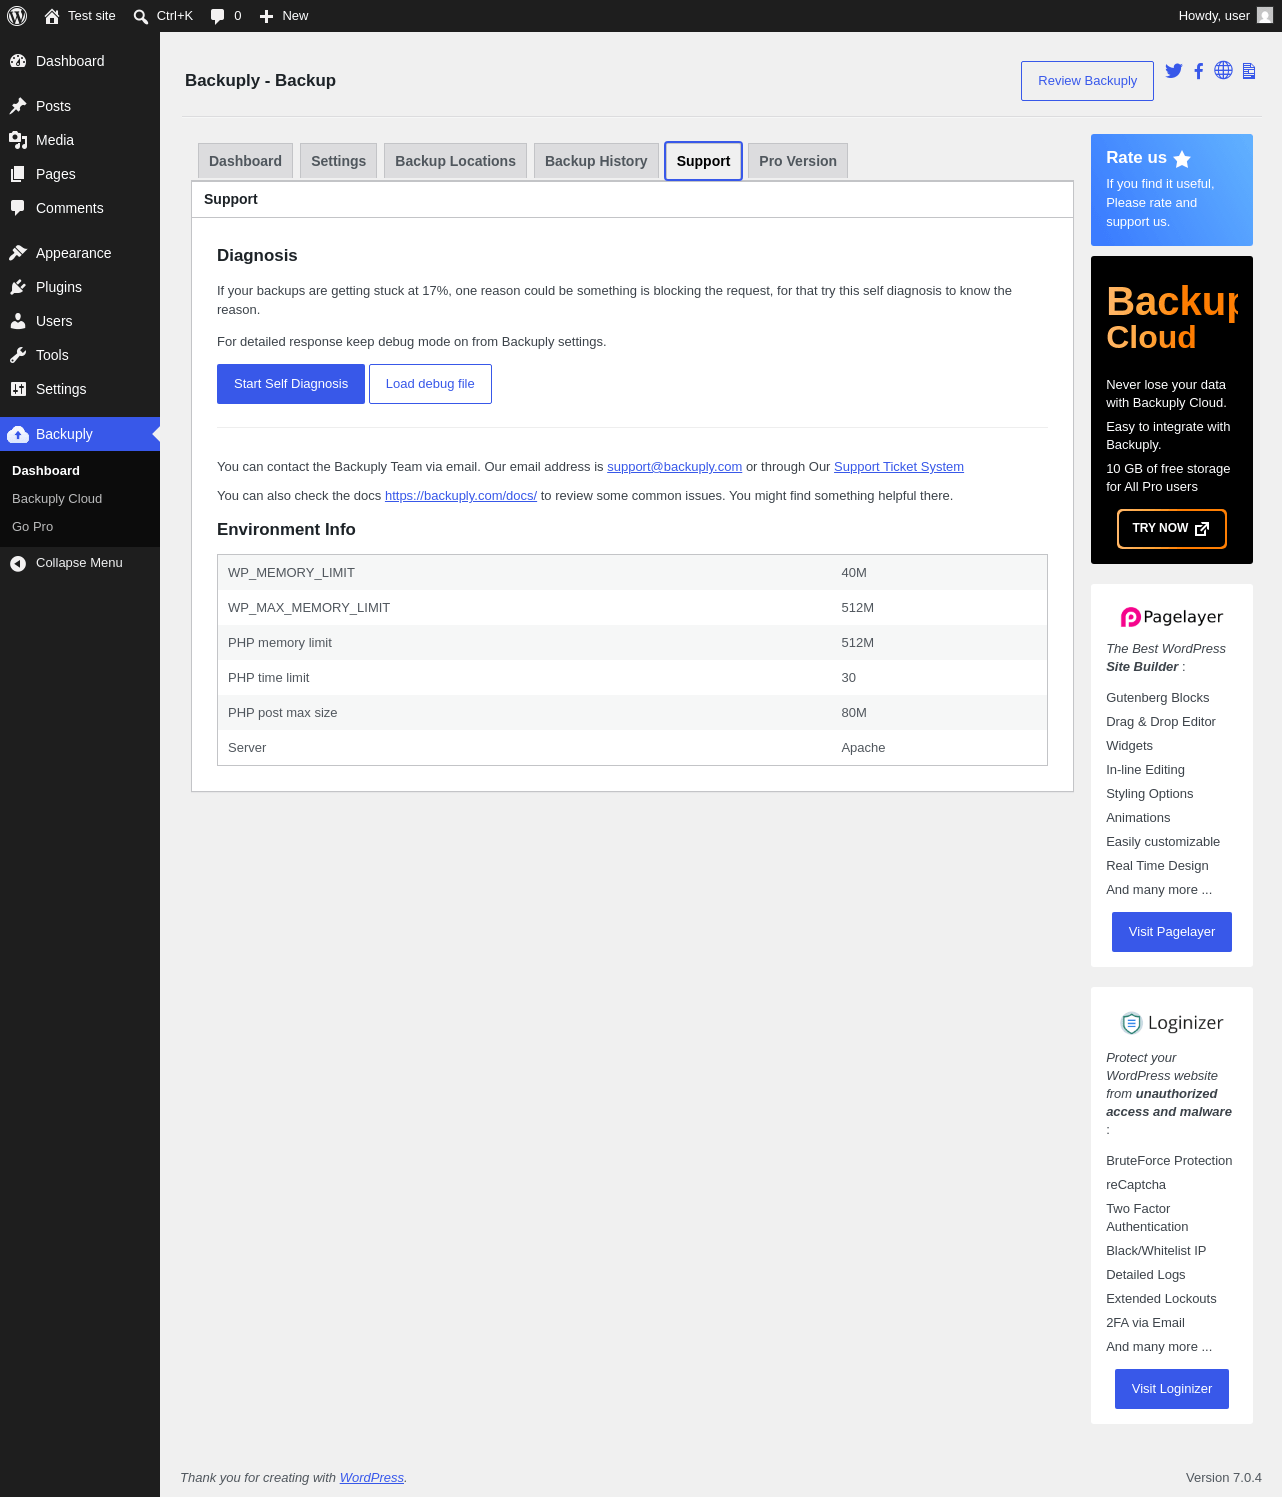Click the Loginizer shield logo
Image resolution: width=1282 pixels, height=1497 pixels.
(x=1131, y=1023)
